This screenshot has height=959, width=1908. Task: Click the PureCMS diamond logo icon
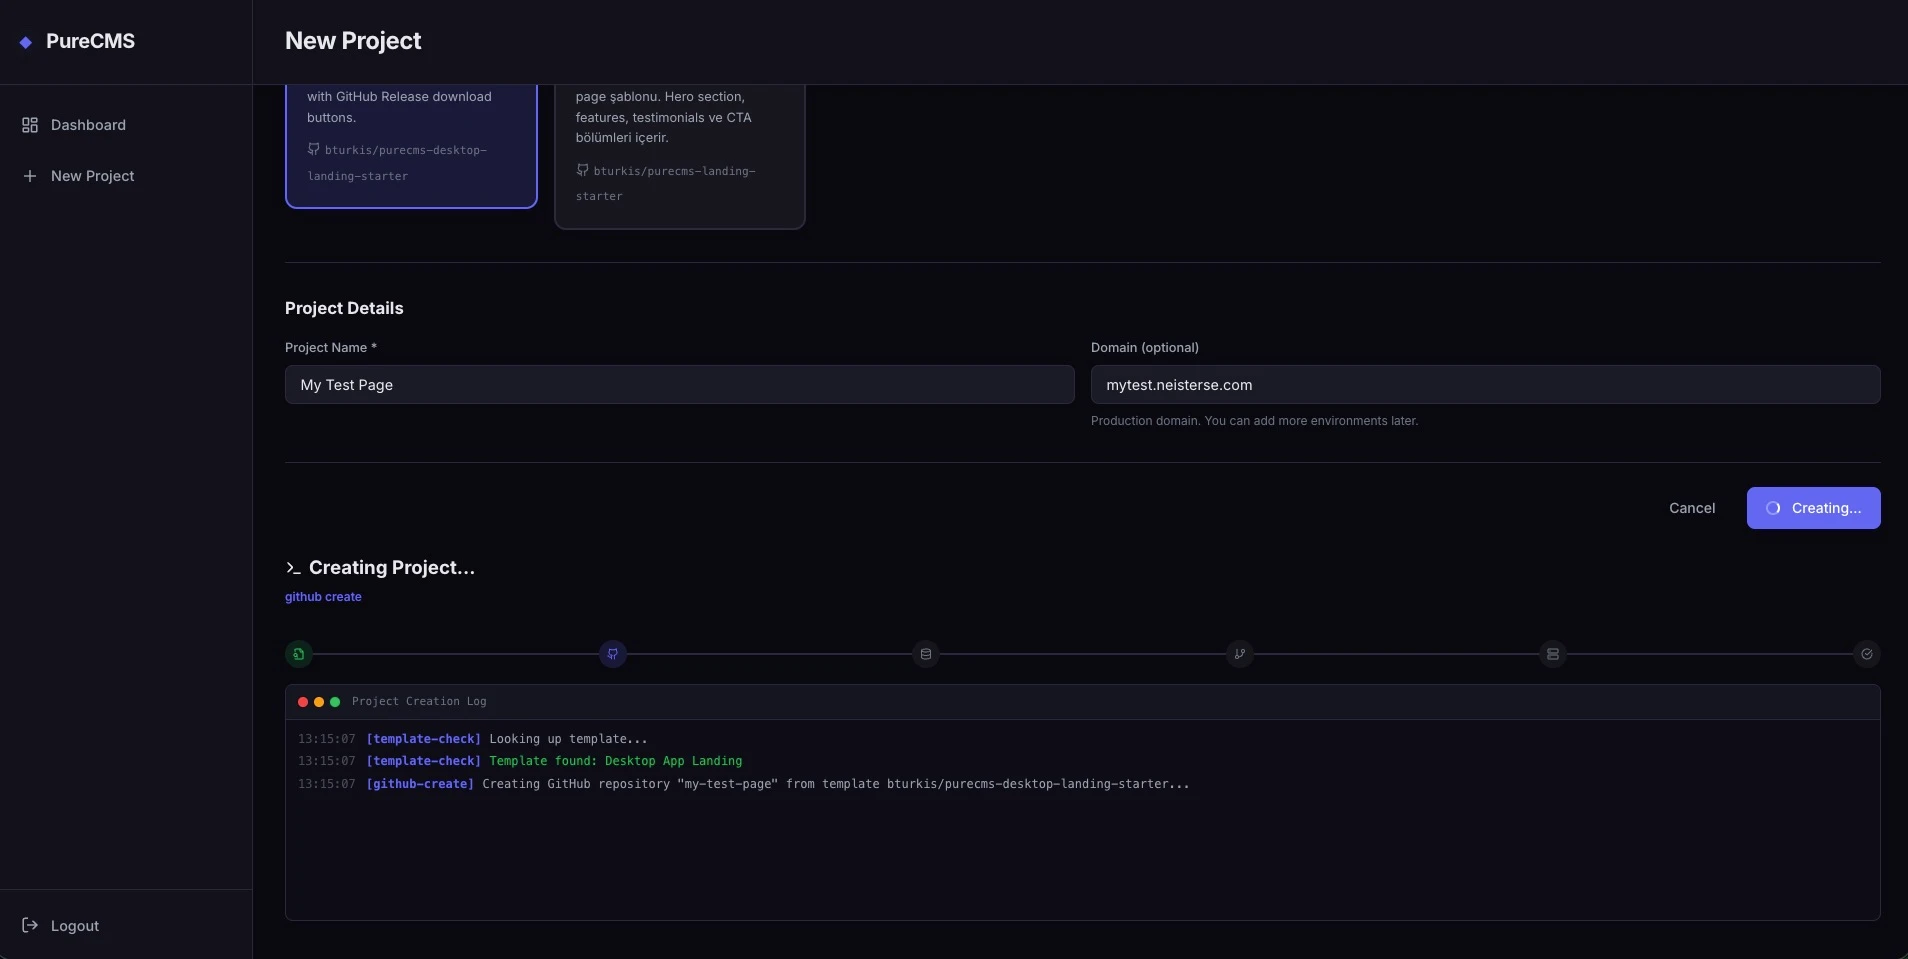click(x=26, y=42)
